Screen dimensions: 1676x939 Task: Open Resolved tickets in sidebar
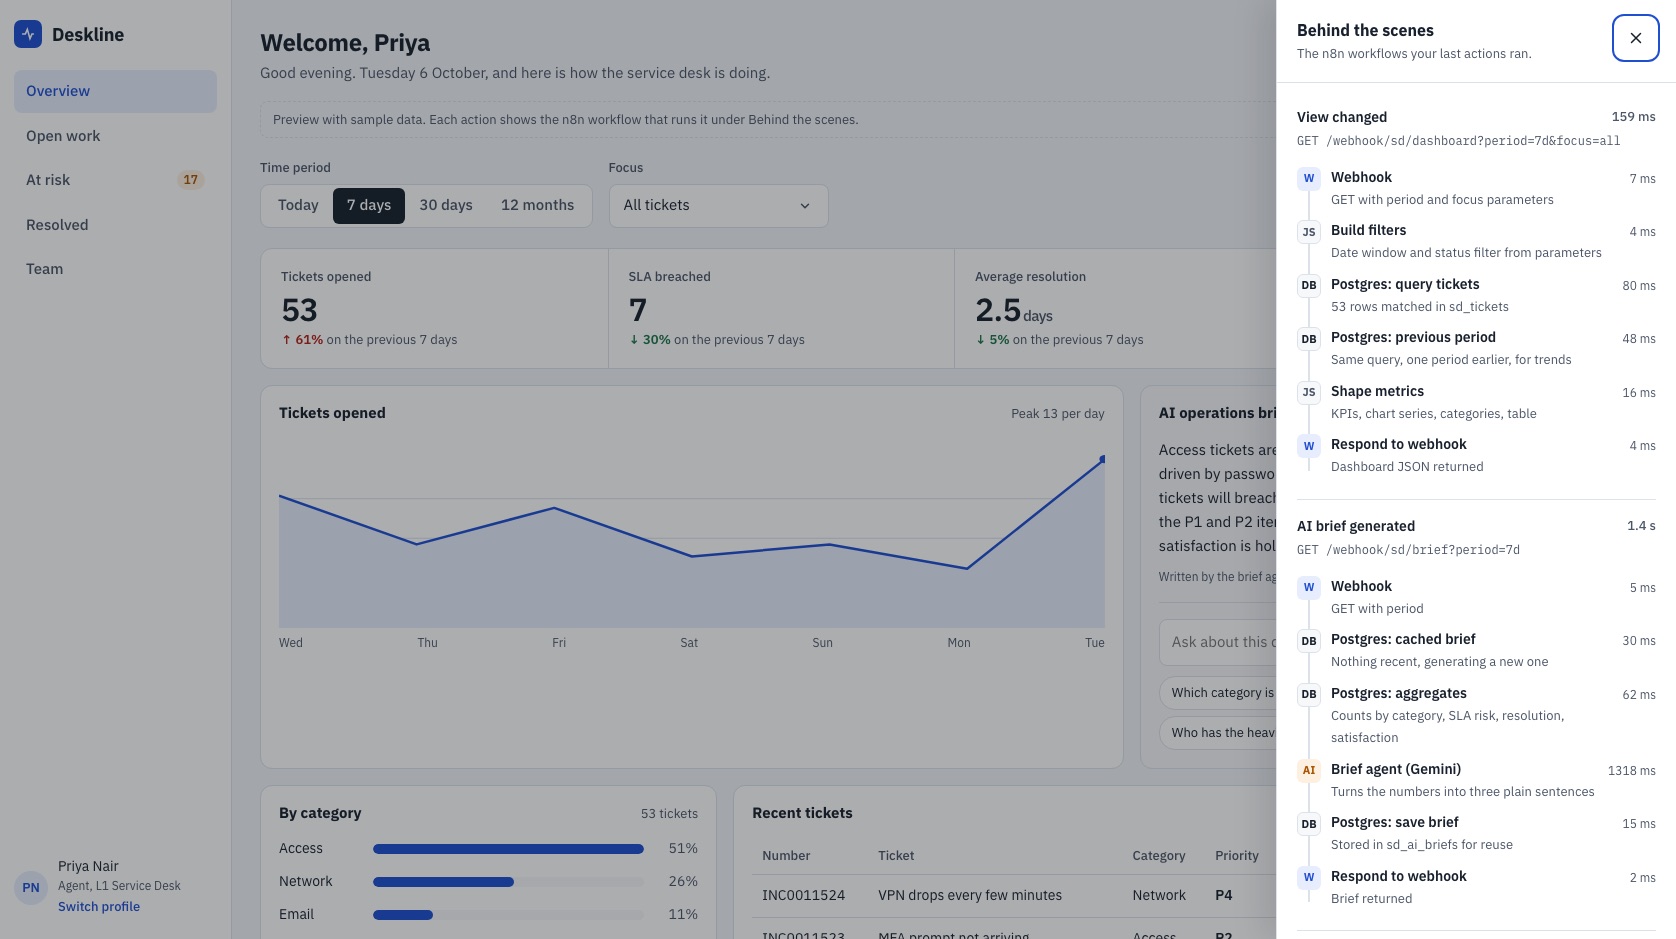point(115,225)
